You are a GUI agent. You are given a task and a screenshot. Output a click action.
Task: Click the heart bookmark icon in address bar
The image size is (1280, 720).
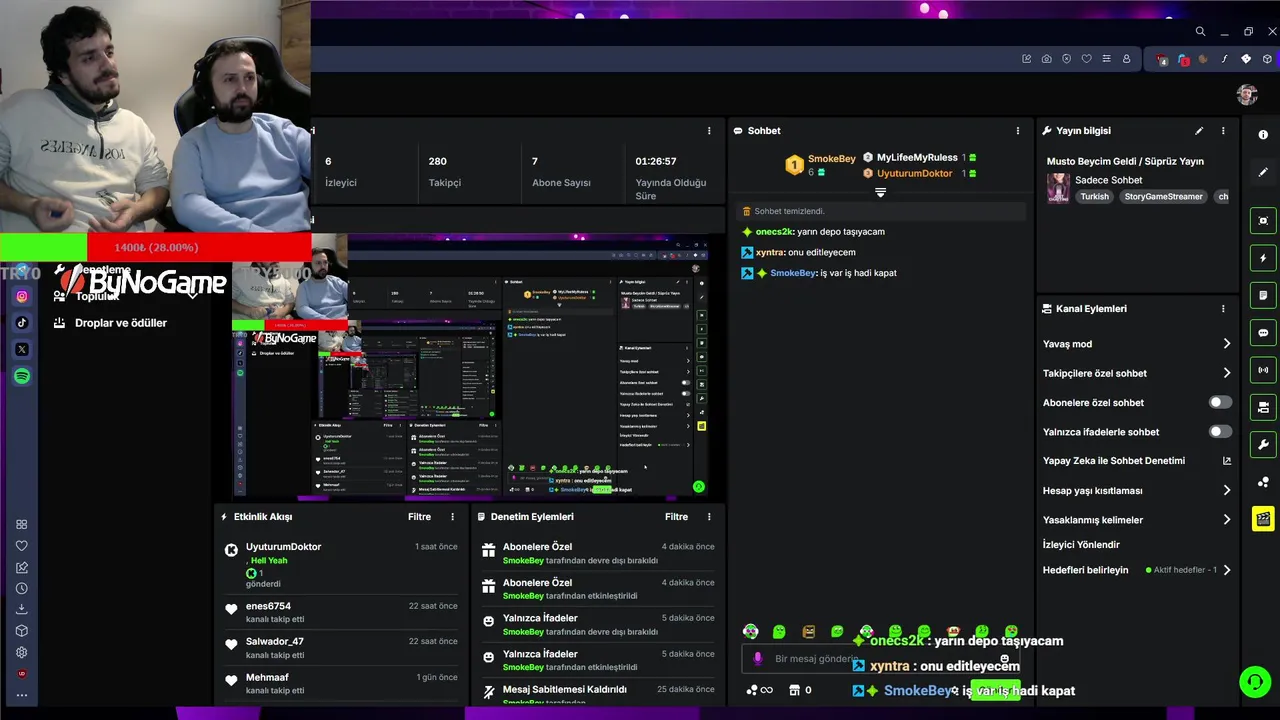1086,59
